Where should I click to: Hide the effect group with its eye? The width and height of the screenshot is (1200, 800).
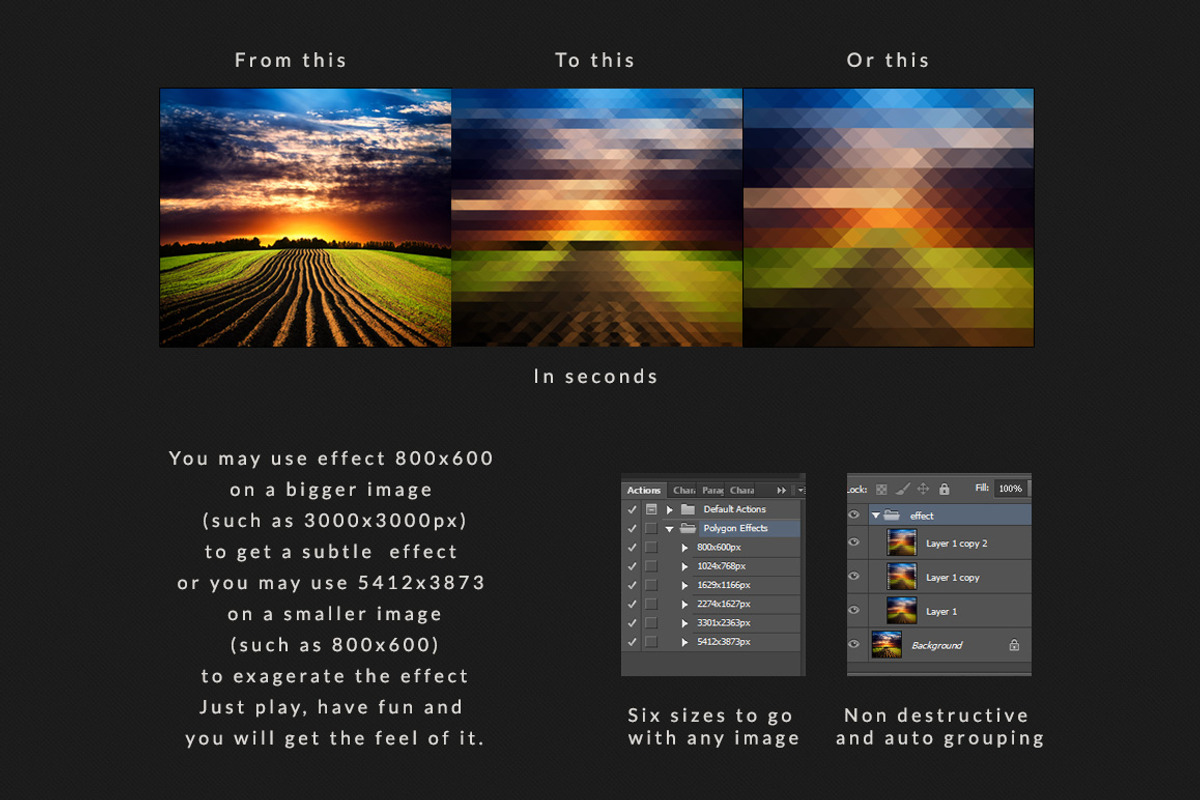854,515
